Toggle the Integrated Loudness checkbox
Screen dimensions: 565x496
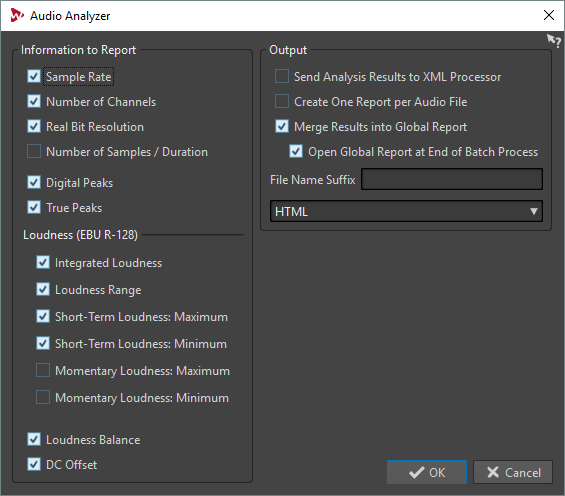point(43,262)
